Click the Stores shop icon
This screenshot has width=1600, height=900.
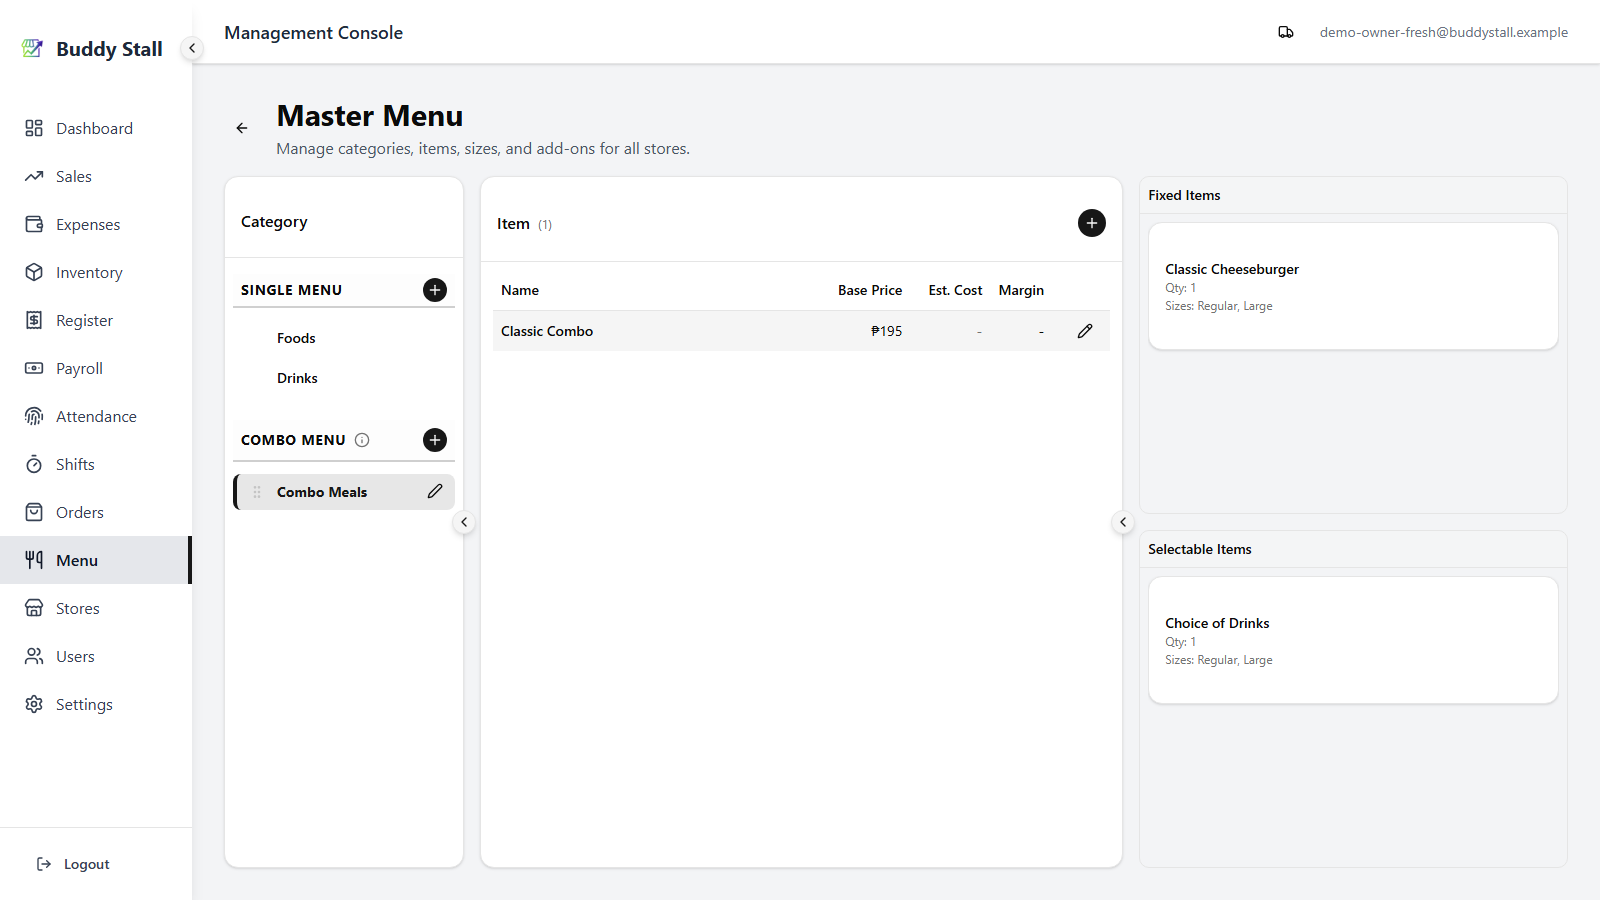point(34,608)
